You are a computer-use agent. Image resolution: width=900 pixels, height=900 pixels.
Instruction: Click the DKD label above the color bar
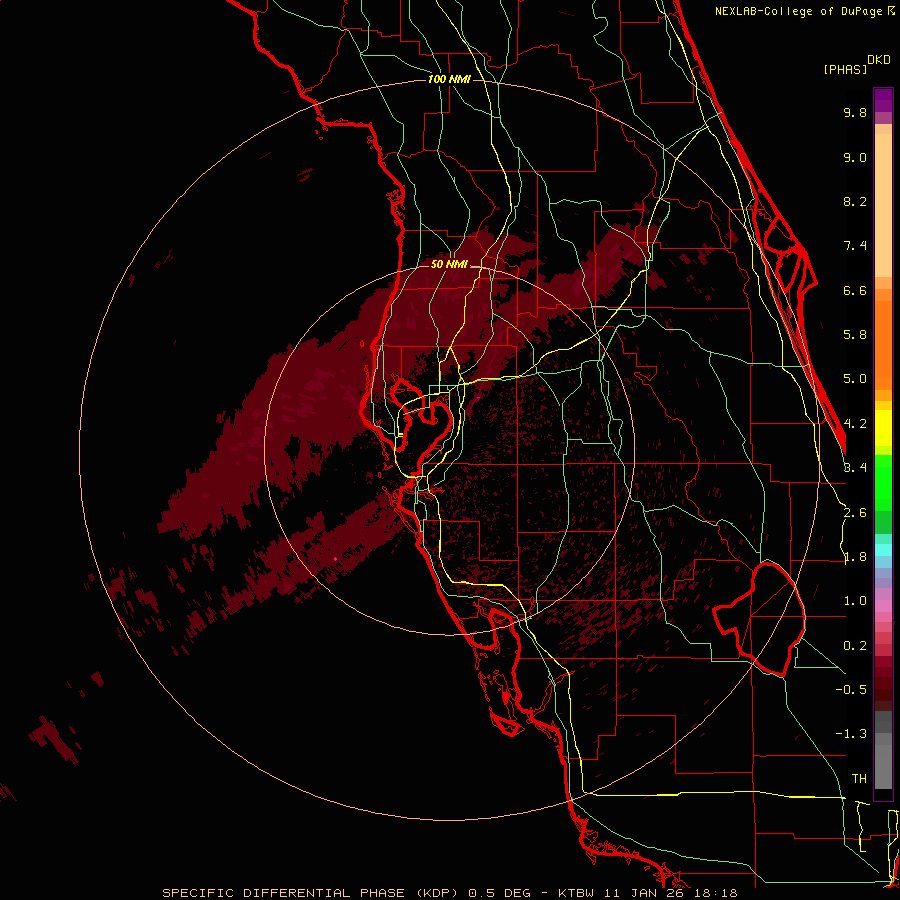[878, 60]
